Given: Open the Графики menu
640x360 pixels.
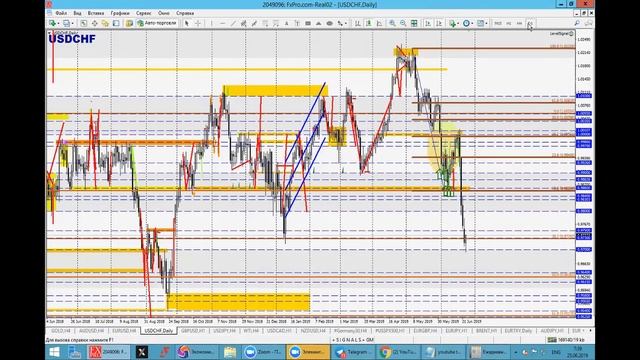Looking at the screenshot, I should coord(120,13).
